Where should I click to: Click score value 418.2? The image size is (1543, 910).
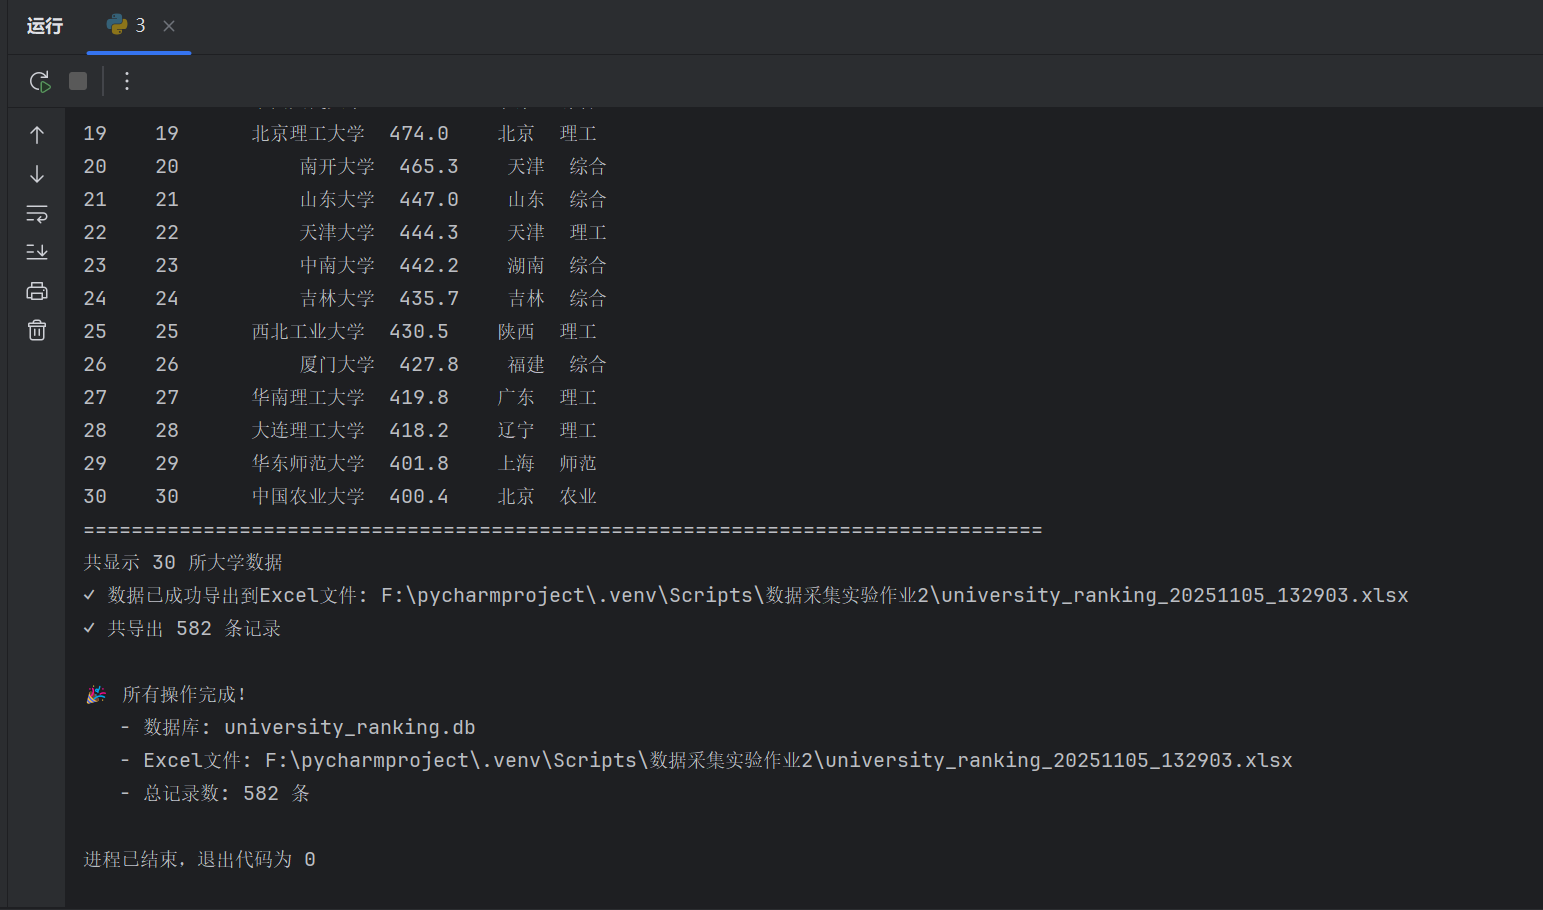coord(419,430)
